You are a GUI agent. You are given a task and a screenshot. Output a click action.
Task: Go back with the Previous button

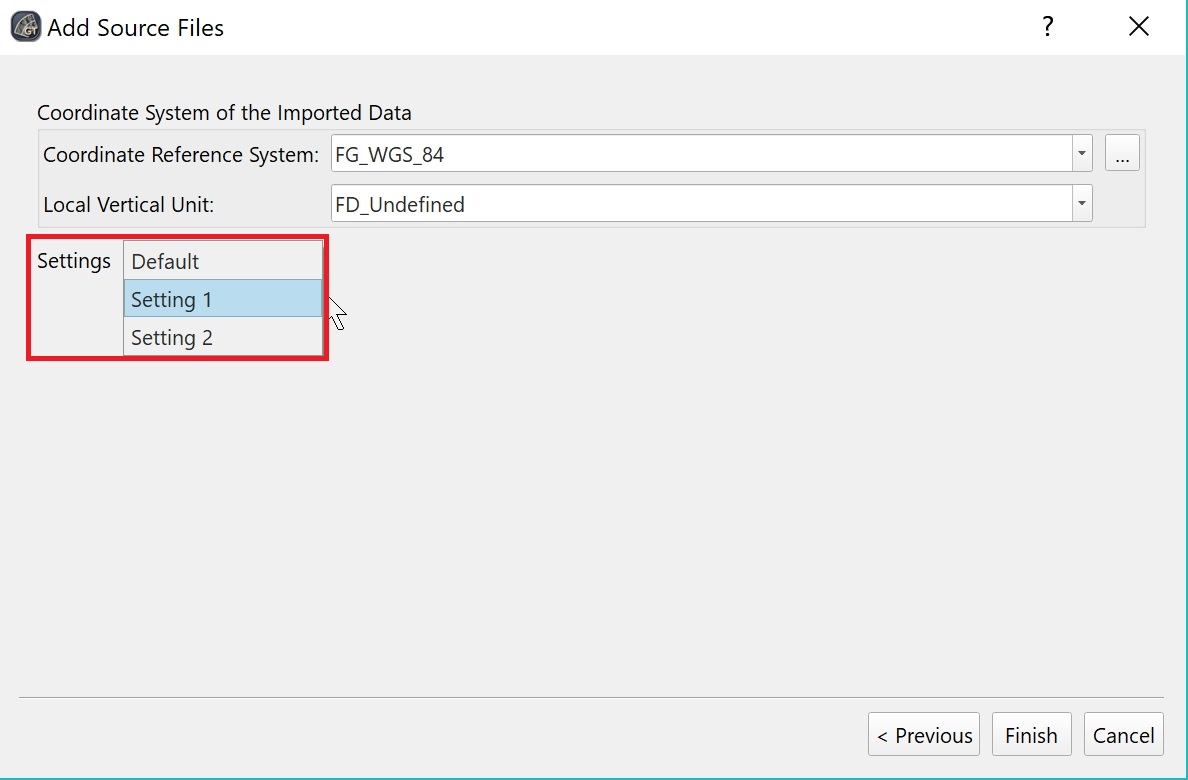[x=924, y=735]
